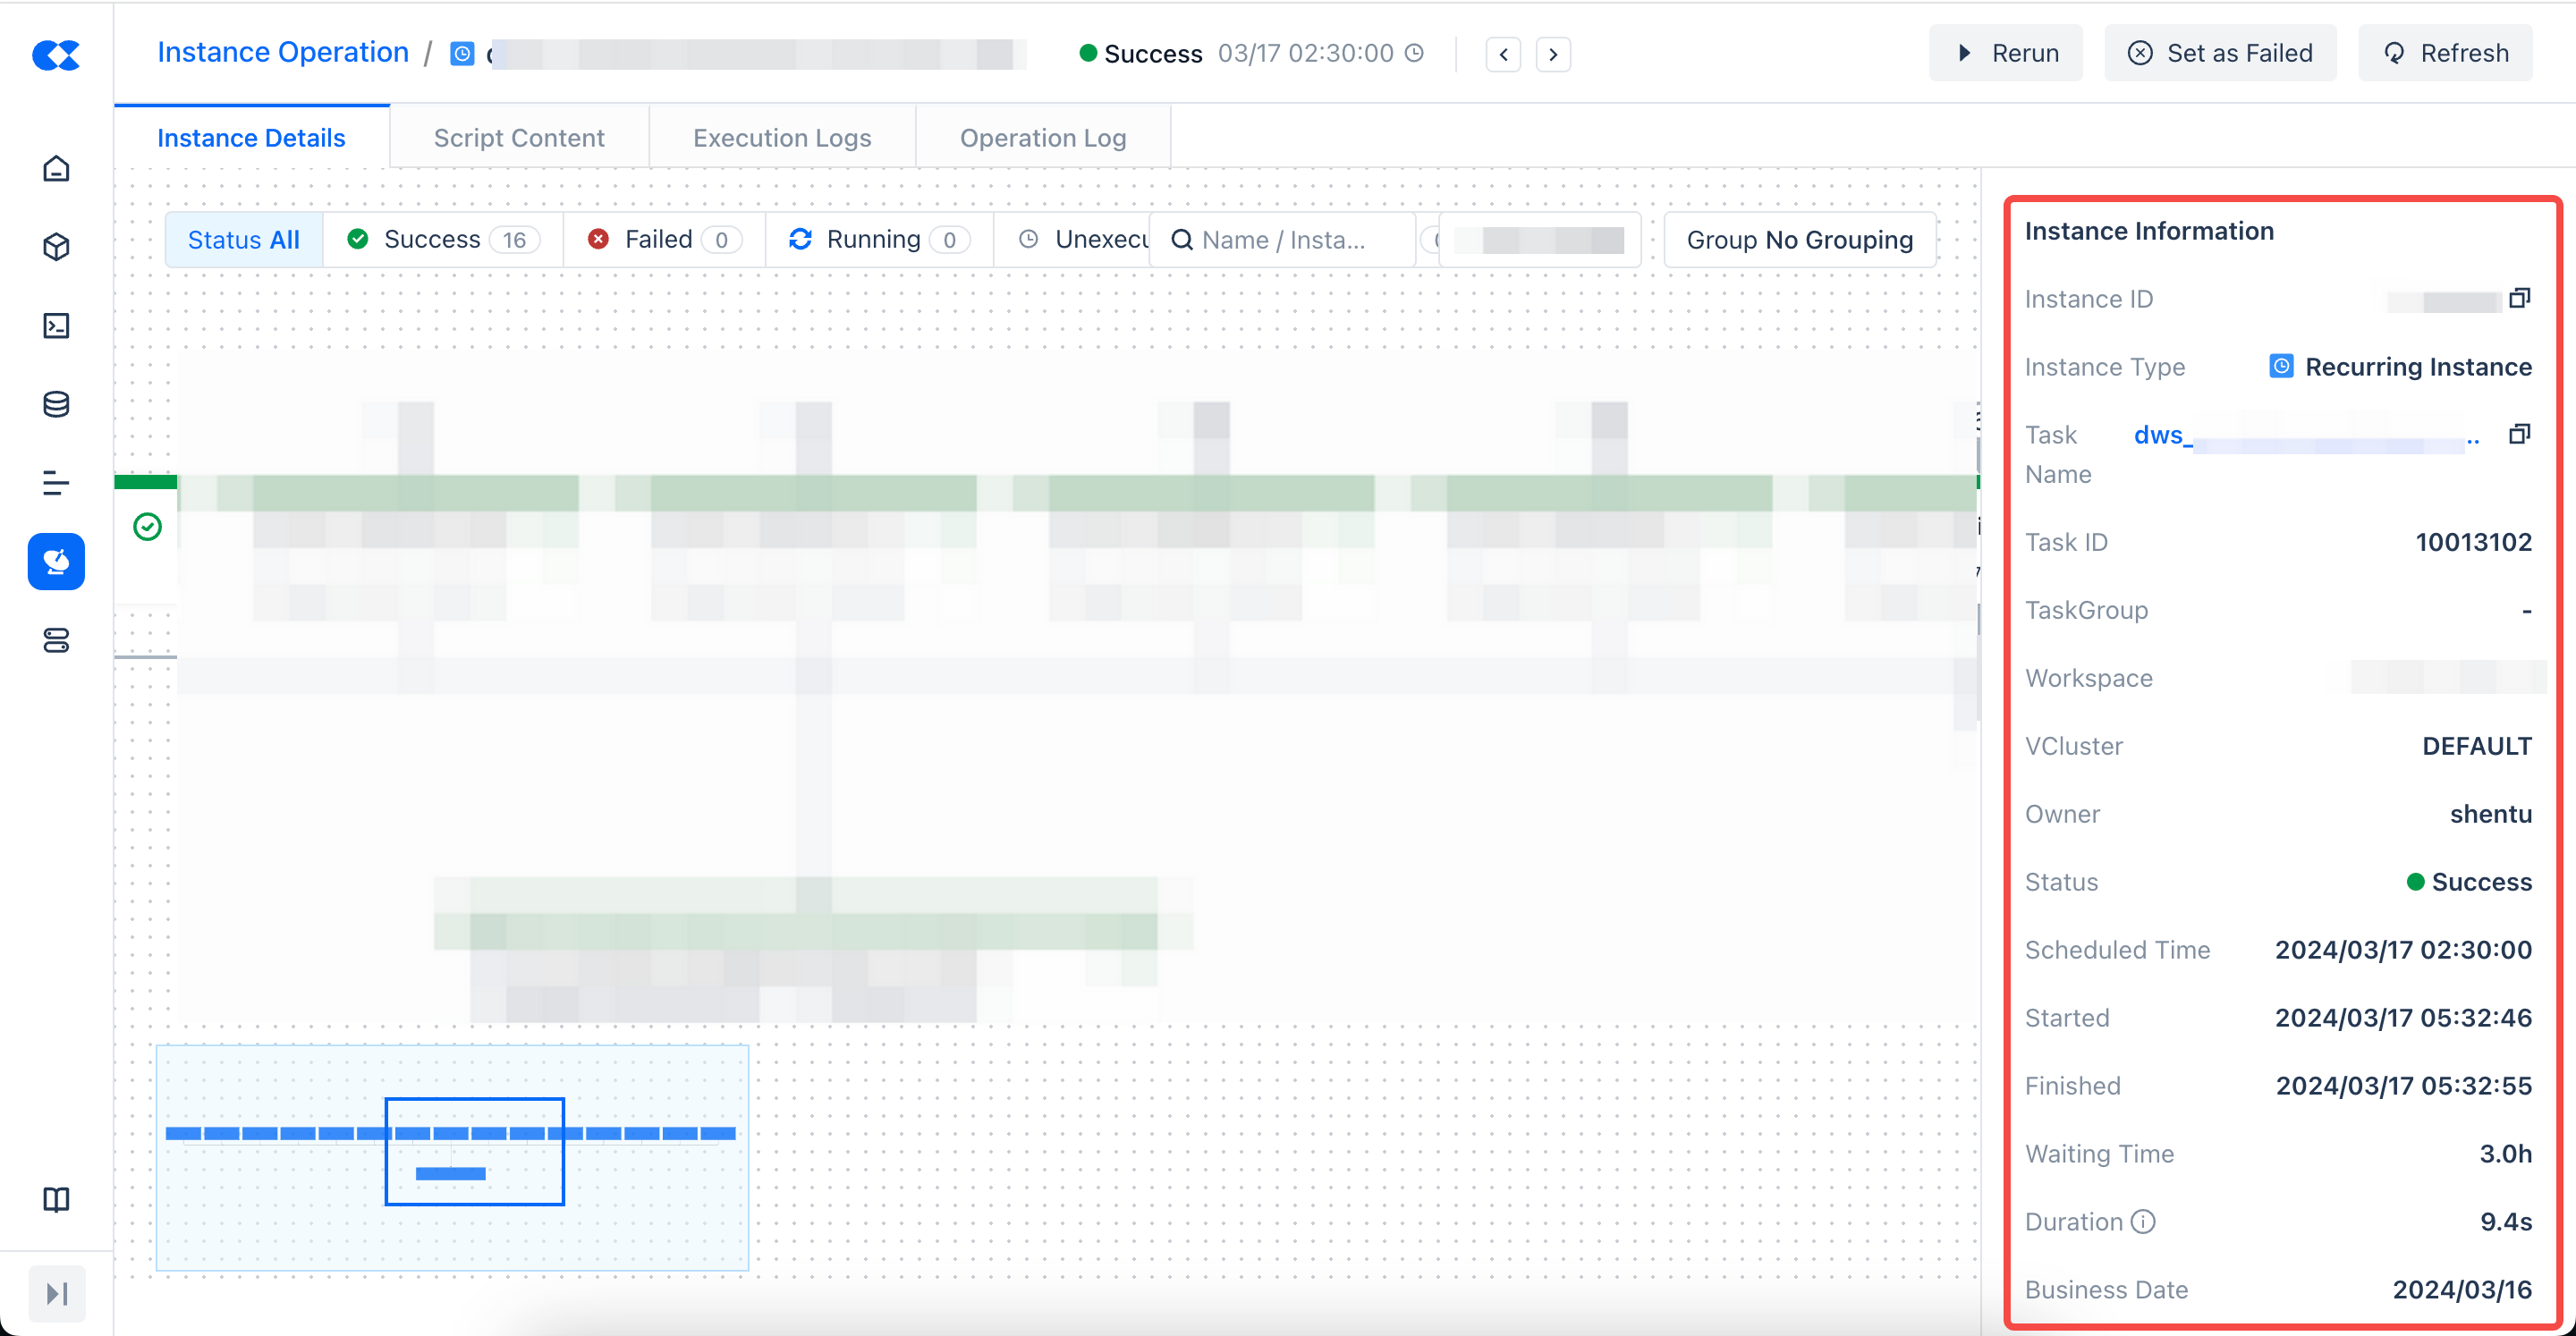This screenshot has width=2576, height=1336.
Task: Copy the Instance ID with the copy icon
Action: tap(2519, 298)
